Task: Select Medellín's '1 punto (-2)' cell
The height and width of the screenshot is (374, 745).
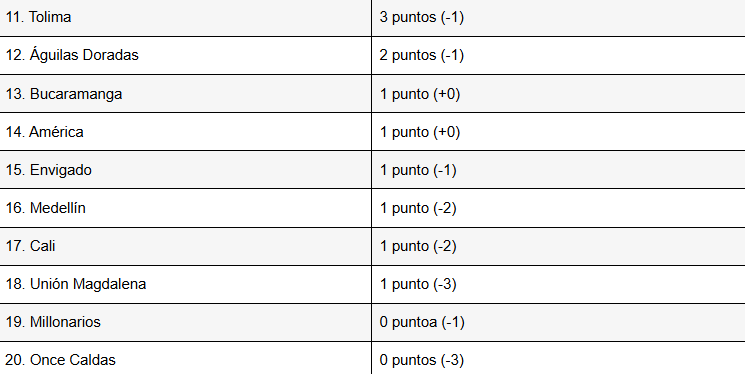Action: (559, 208)
